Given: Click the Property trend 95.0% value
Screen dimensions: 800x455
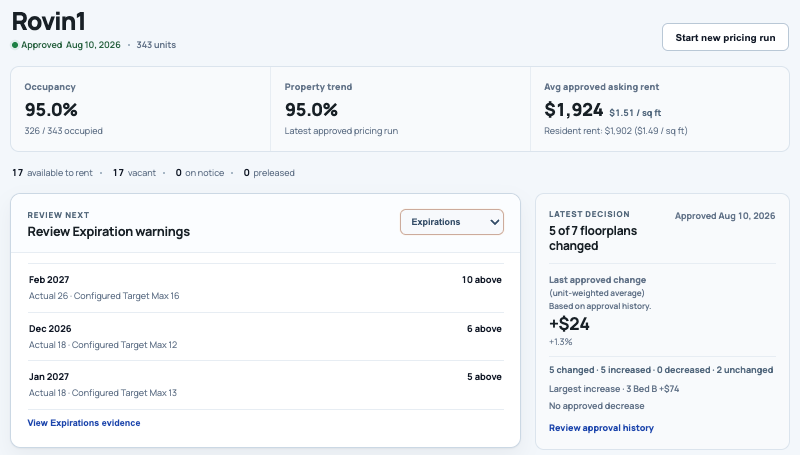Looking at the screenshot, I should [x=311, y=110].
